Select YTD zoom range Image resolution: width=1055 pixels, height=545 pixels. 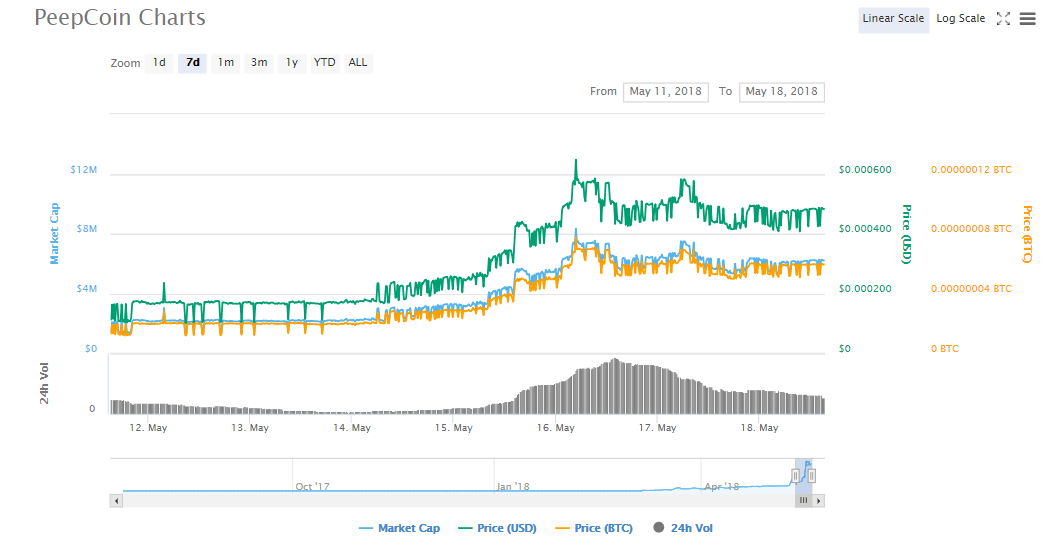[x=325, y=63]
